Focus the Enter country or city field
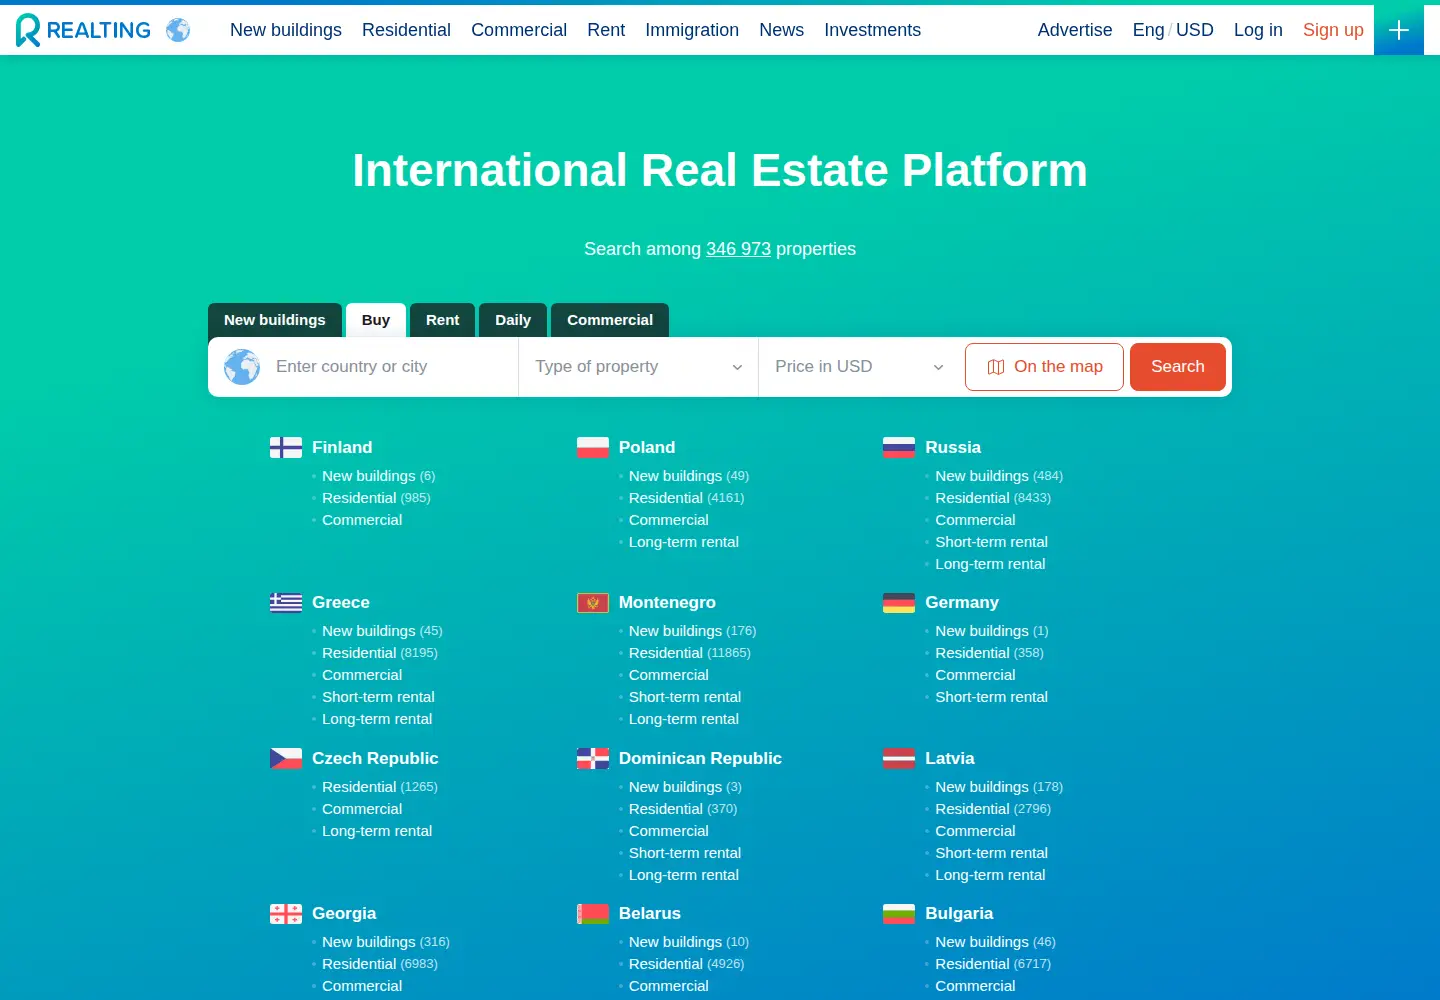 390,367
